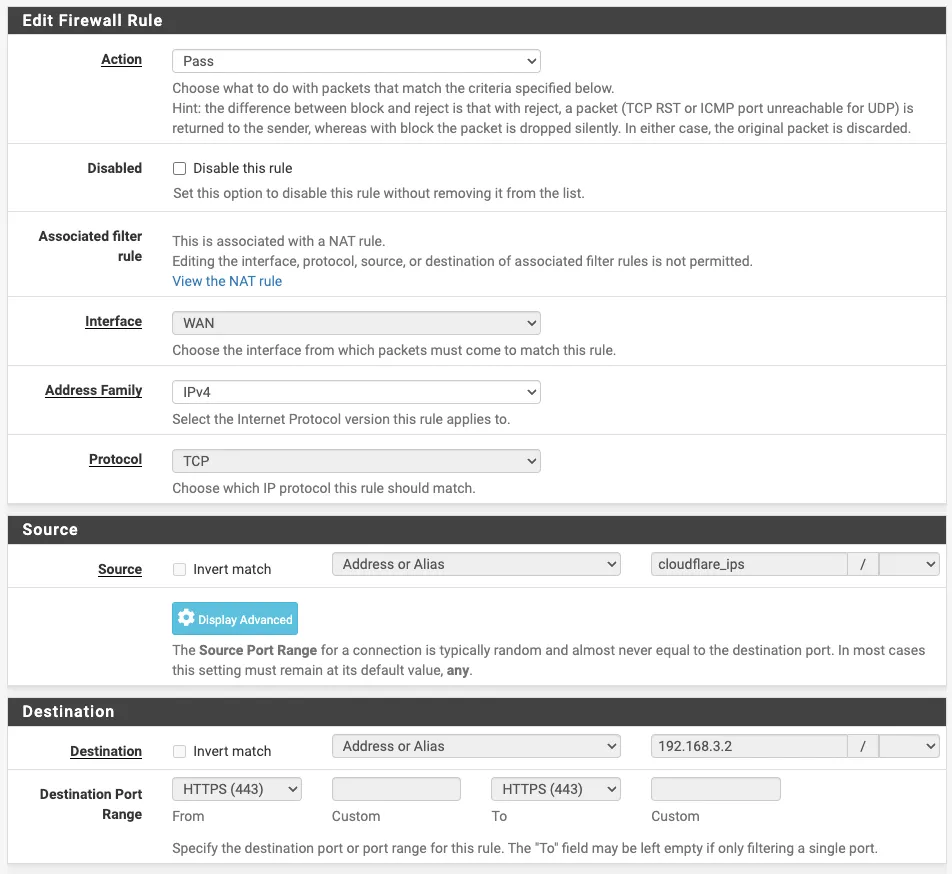The width and height of the screenshot is (952, 874).
Task: Open Destination Port From dropdown HTTPS (443)
Action: tap(237, 789)
